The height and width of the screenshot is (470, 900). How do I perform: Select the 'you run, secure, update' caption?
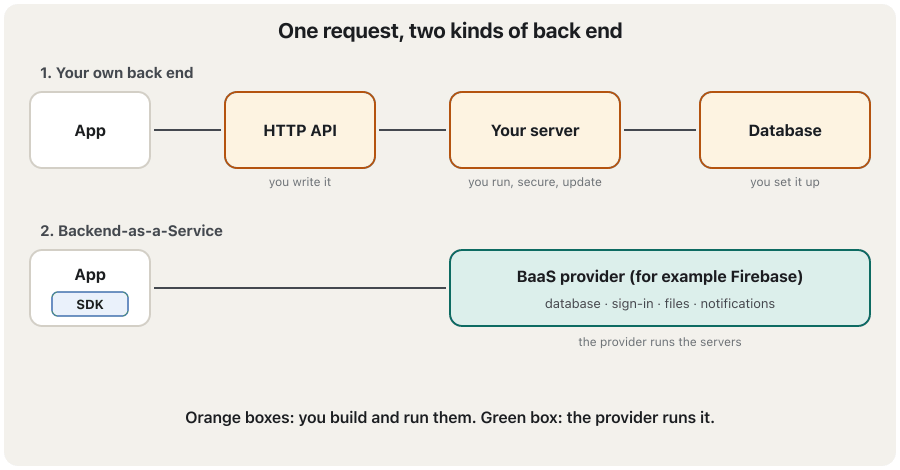535,182
